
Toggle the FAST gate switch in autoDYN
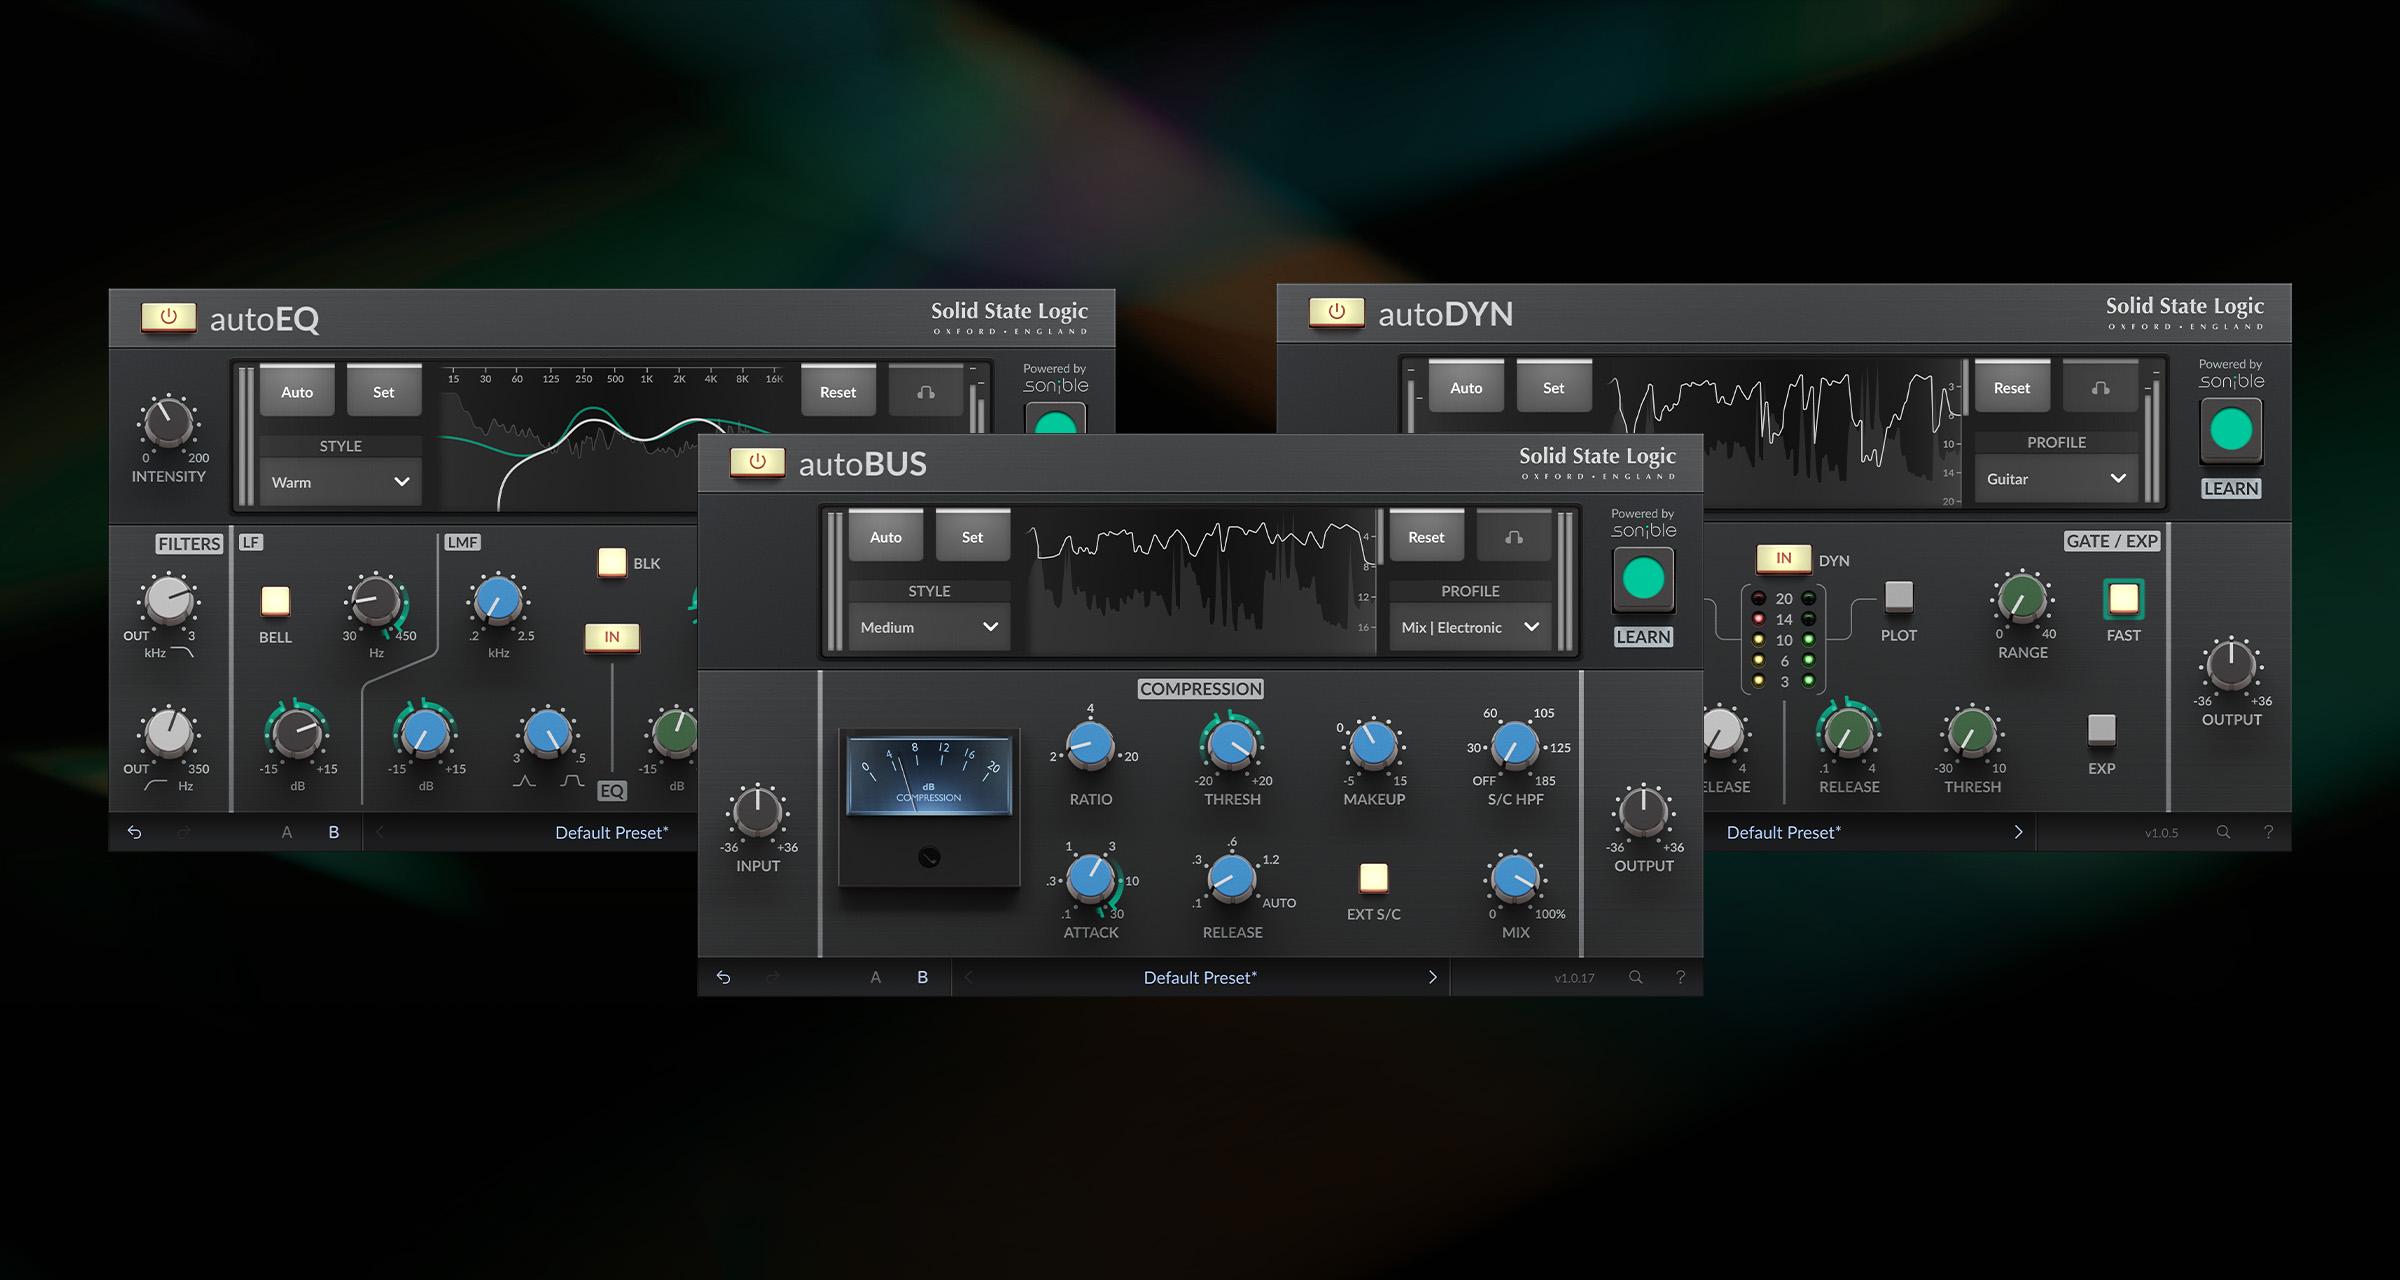click(2123, 599)
